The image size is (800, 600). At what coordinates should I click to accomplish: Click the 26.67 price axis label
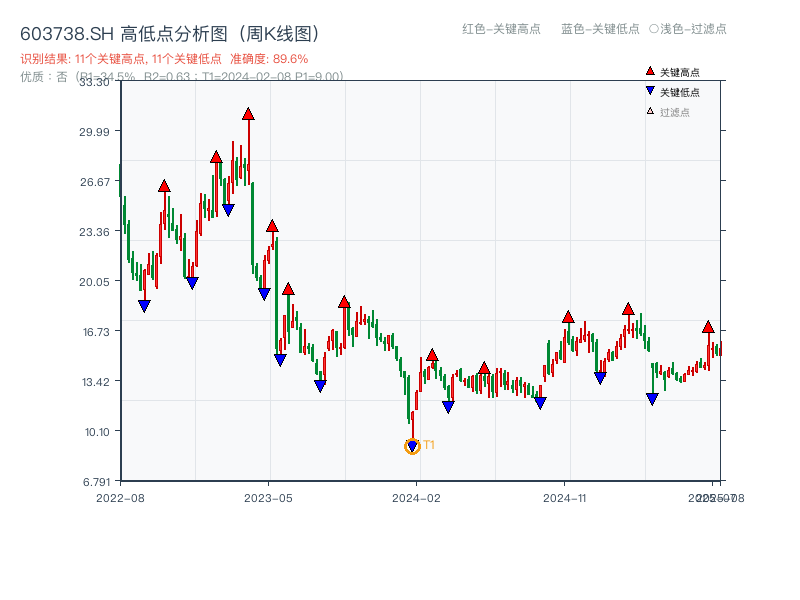coord(95,182)
